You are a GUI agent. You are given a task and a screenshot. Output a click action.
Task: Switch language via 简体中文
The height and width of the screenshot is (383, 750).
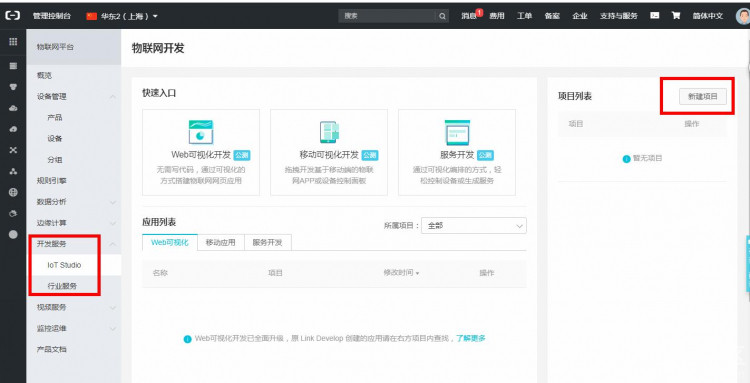pyautogui.click(x=707, y=16)
